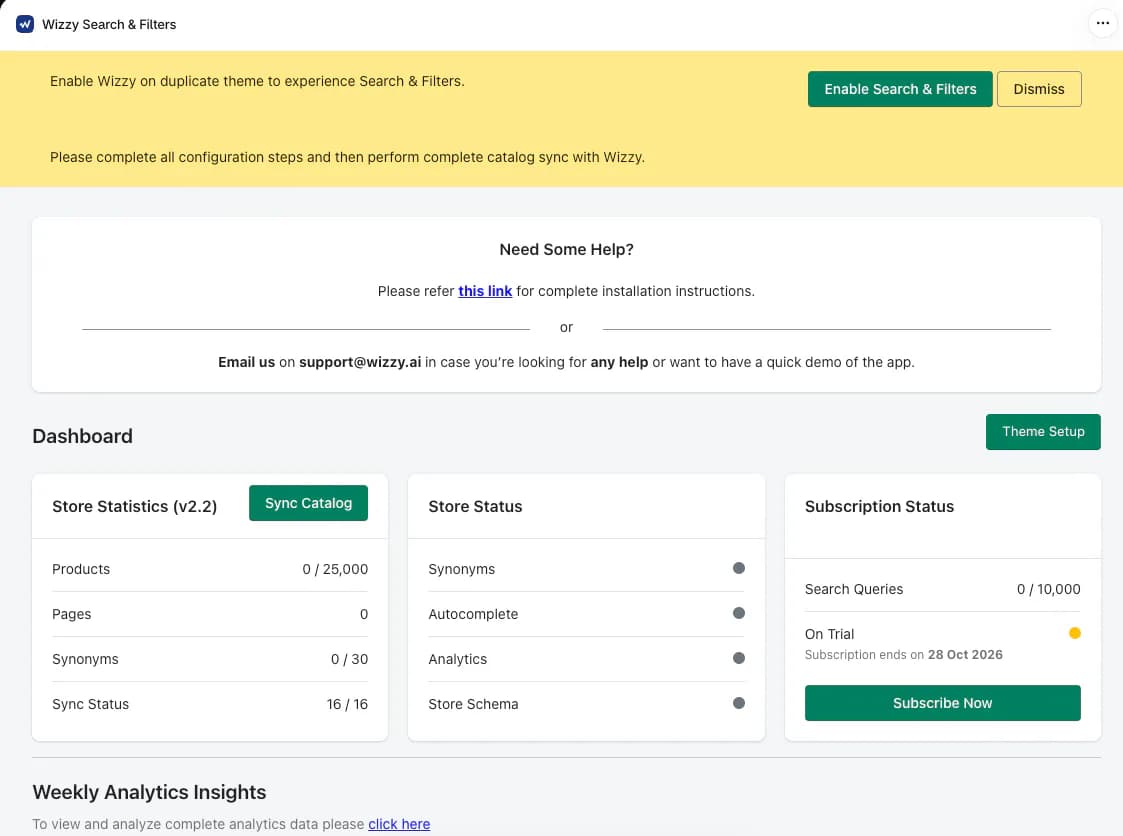Click the Autocomplete status dot

[738, 613]
